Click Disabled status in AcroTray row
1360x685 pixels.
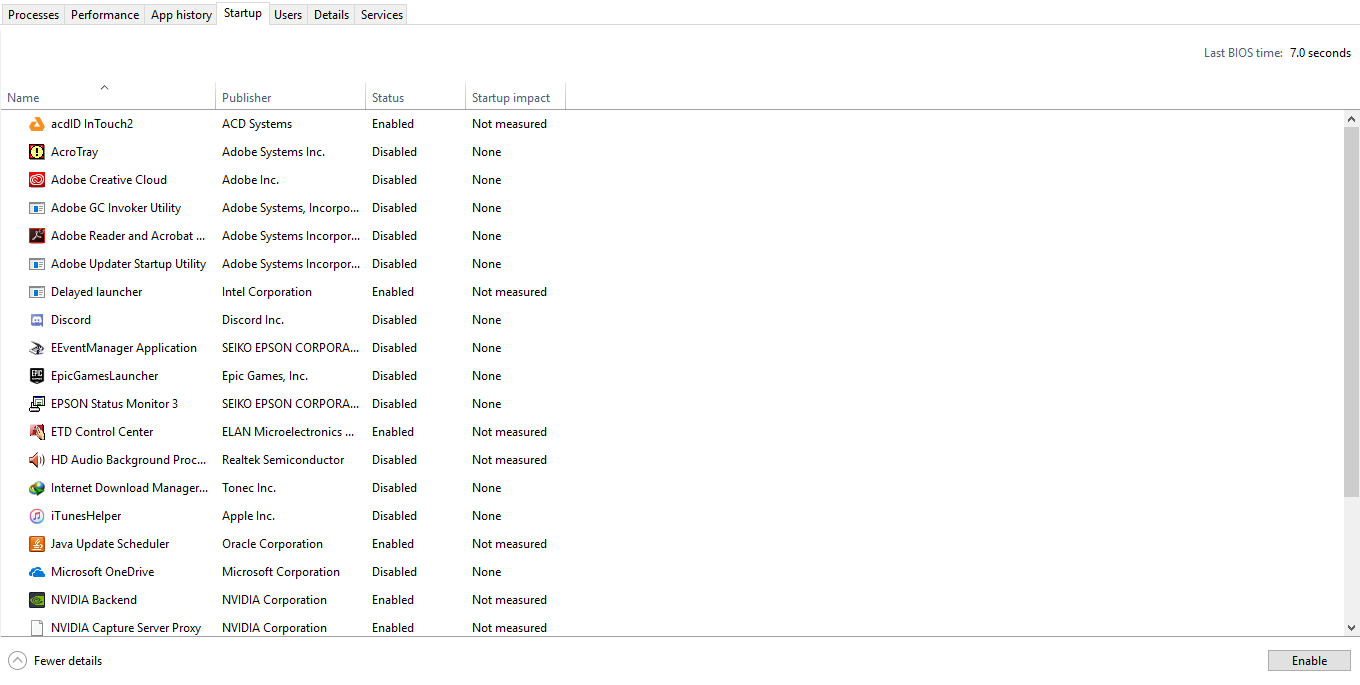click(x=394, y=152)
